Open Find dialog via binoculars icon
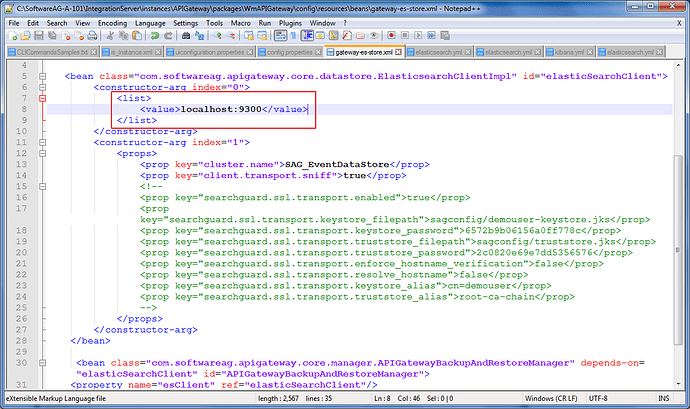Screen dimensions: 690x409 coord(186,36)
